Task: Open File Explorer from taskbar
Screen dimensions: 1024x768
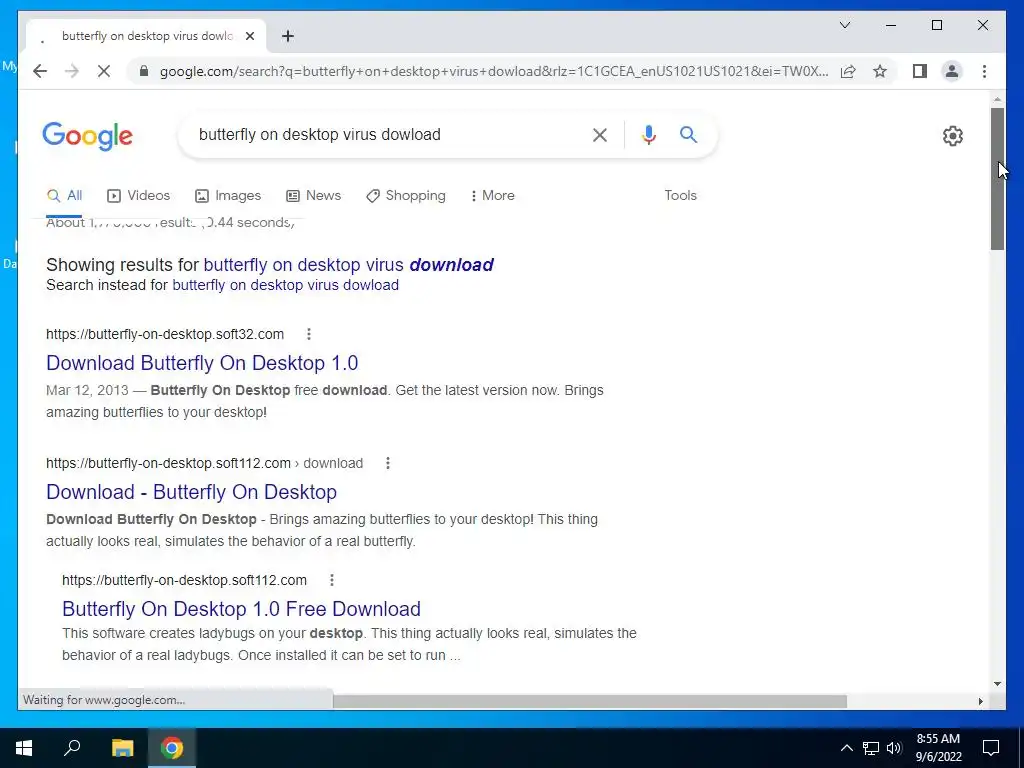Action: pyautogui.click(x=122, y=748)
